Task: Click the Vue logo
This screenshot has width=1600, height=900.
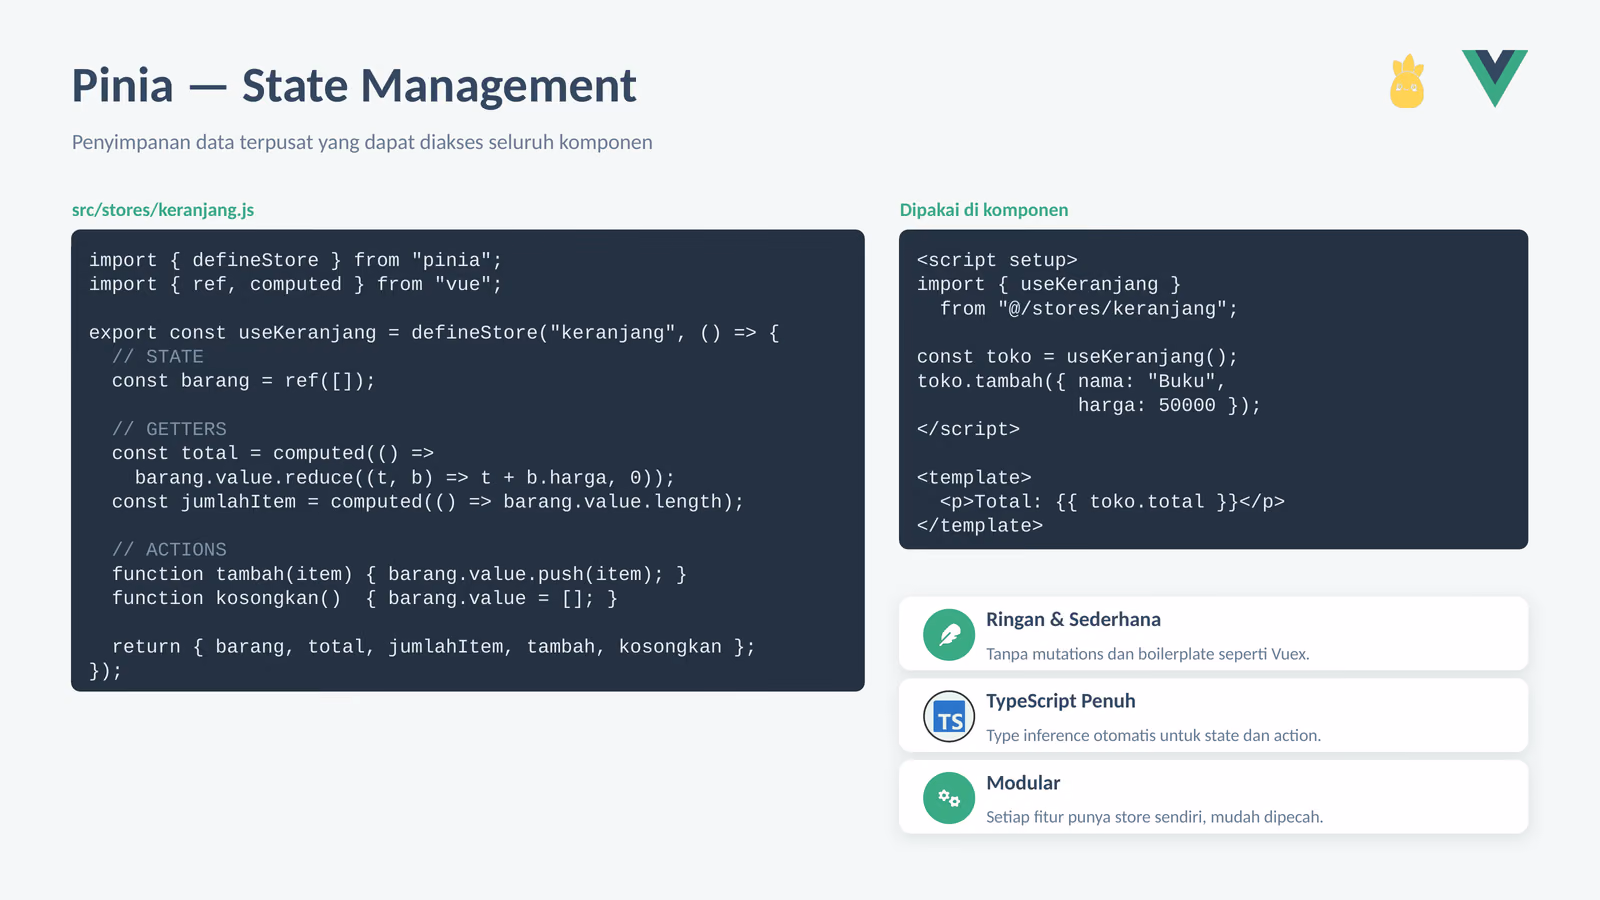Action: (x=1495, y=78)
